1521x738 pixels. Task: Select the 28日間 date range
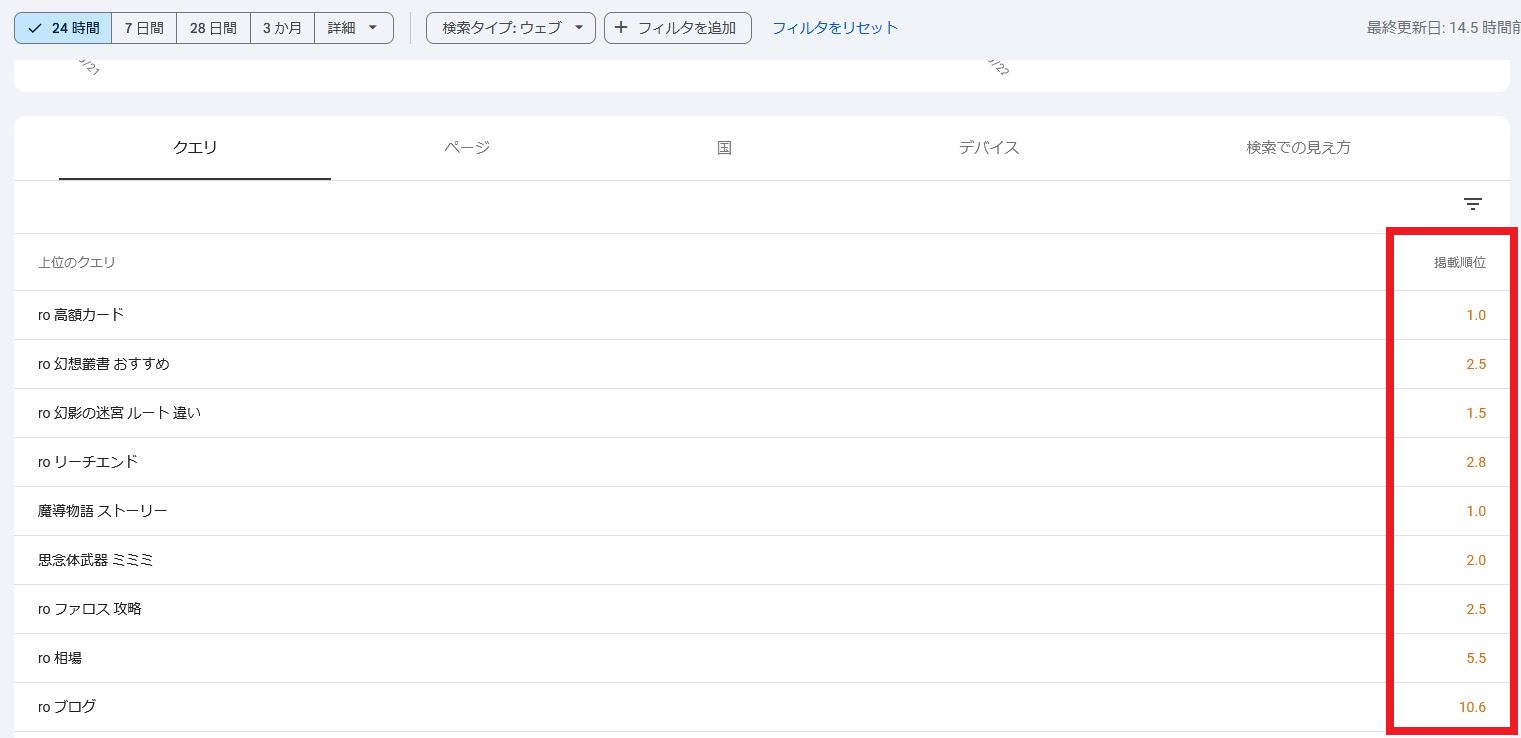click(x=213, y=28)
